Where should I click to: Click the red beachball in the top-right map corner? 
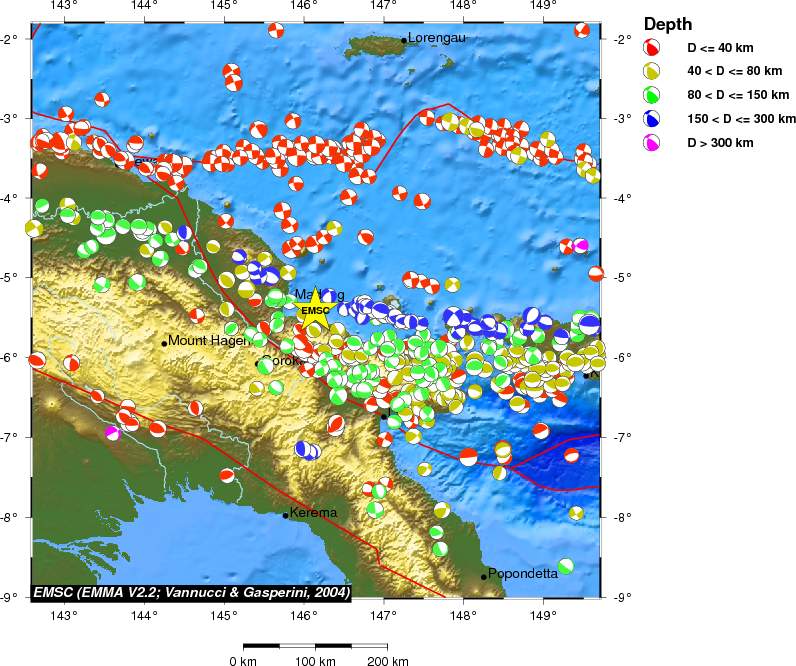pyautogui.click(x=582, y=30)
